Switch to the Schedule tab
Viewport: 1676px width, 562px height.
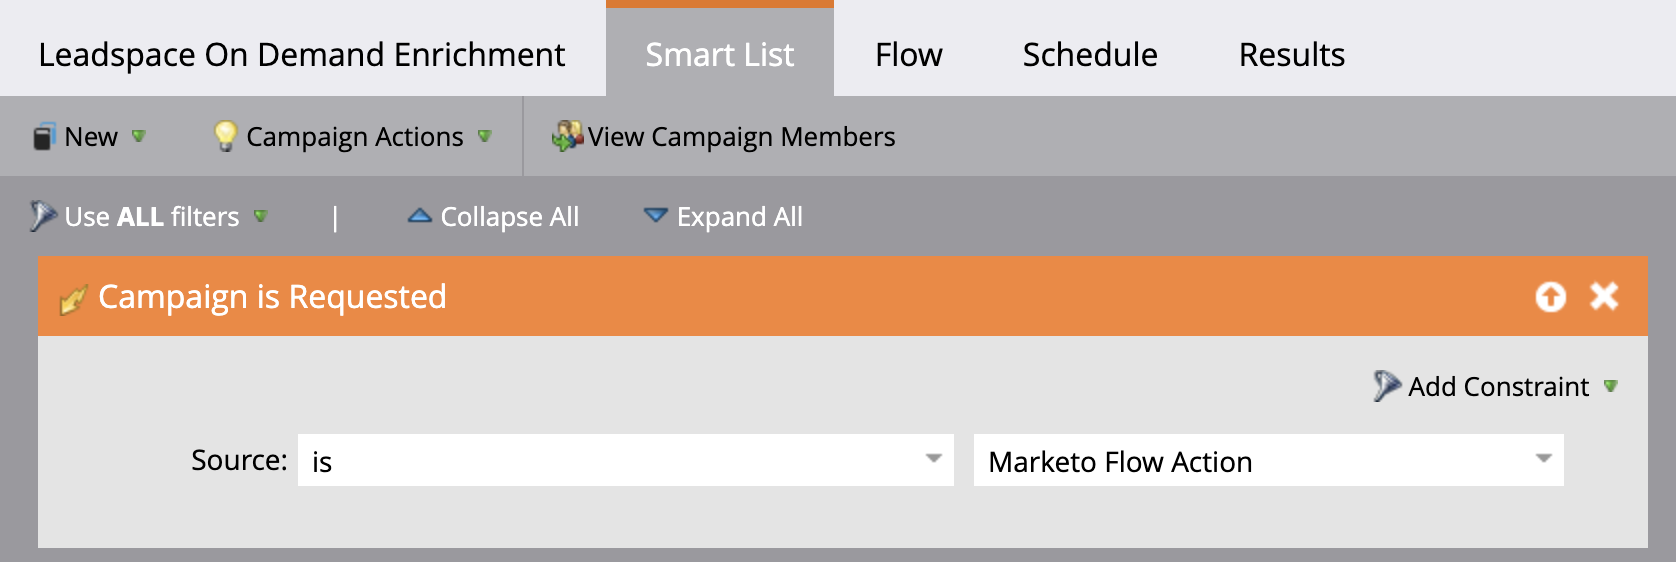tap(1090, 54)
